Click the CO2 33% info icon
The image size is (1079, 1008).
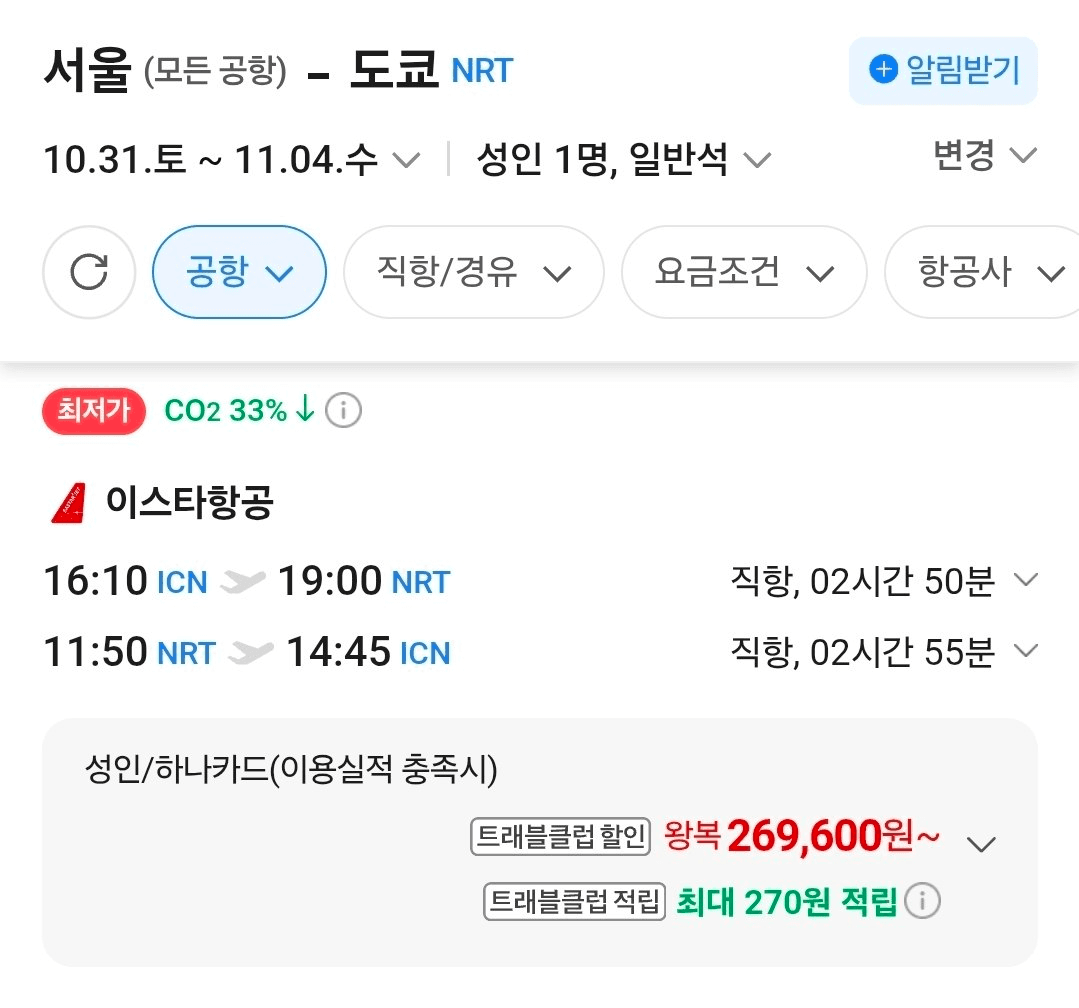pos(343,411)
